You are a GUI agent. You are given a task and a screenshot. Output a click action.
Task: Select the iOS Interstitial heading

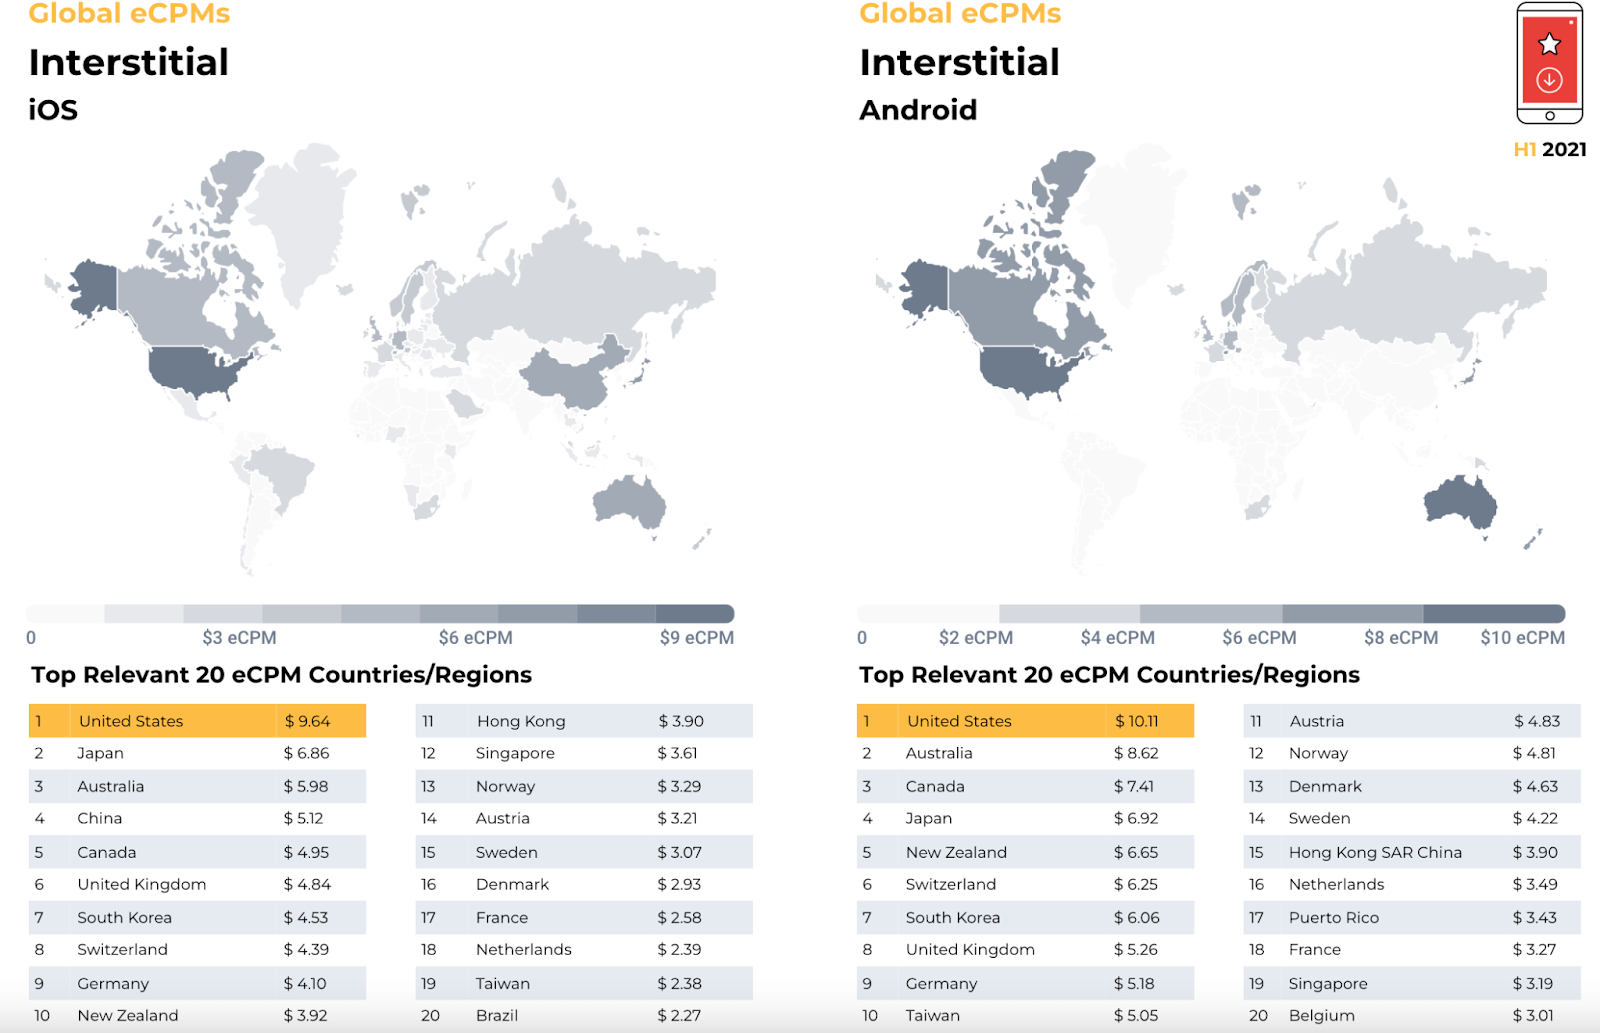coord(129,62)
